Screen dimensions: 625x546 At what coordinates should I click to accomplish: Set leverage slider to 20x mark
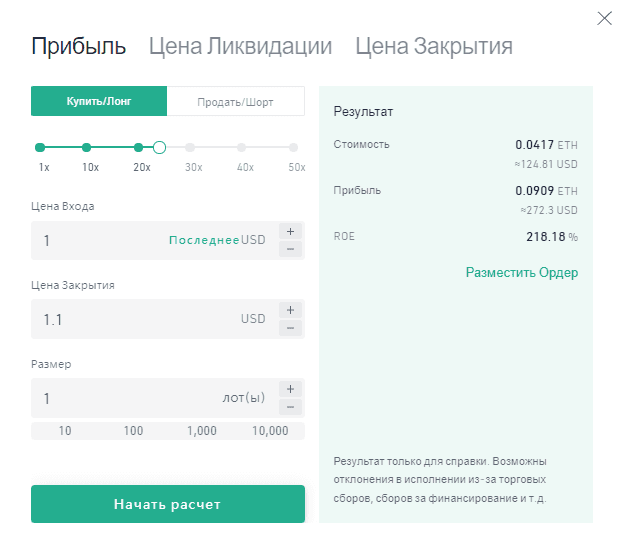click(138, 147)
